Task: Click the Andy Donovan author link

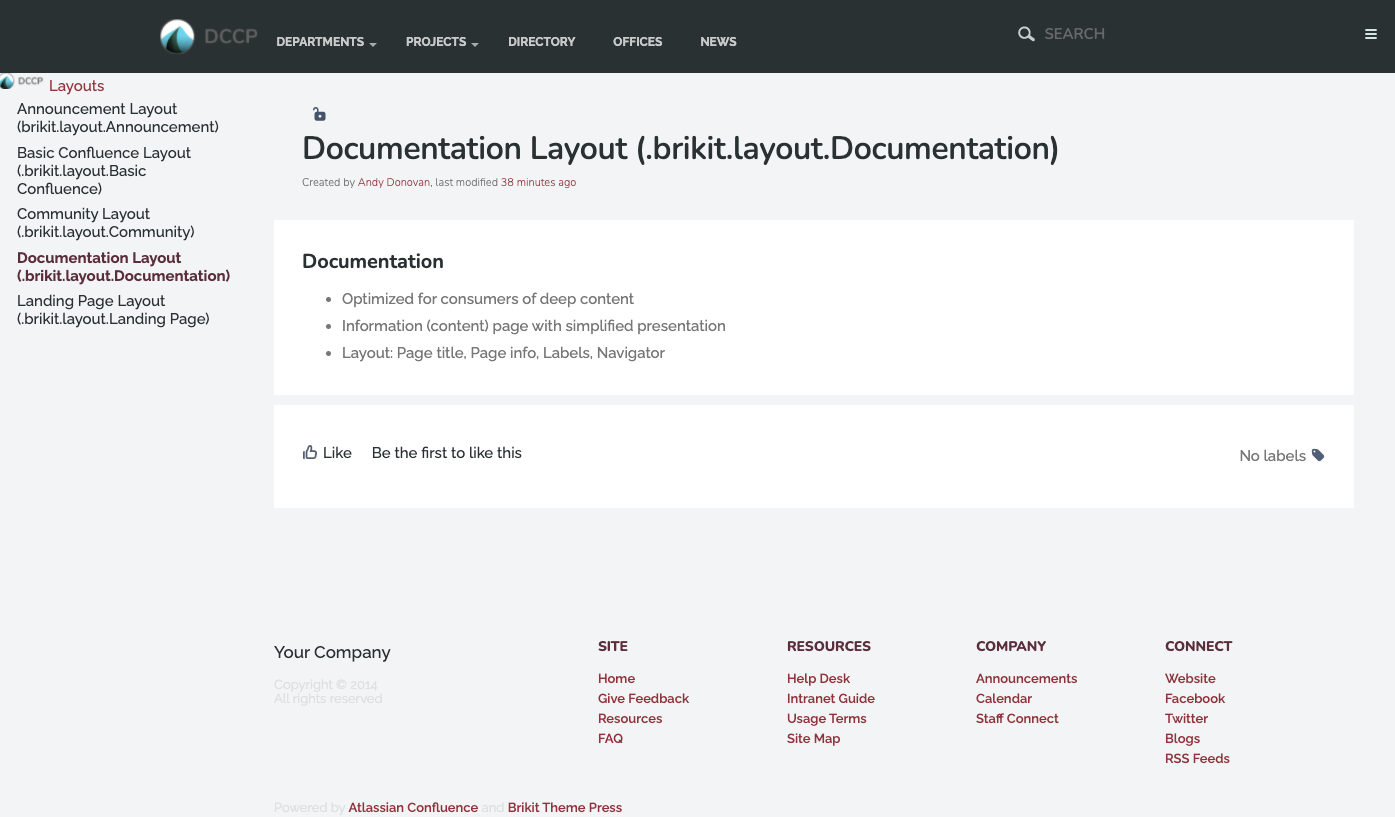Action: [x=393, y=183]
